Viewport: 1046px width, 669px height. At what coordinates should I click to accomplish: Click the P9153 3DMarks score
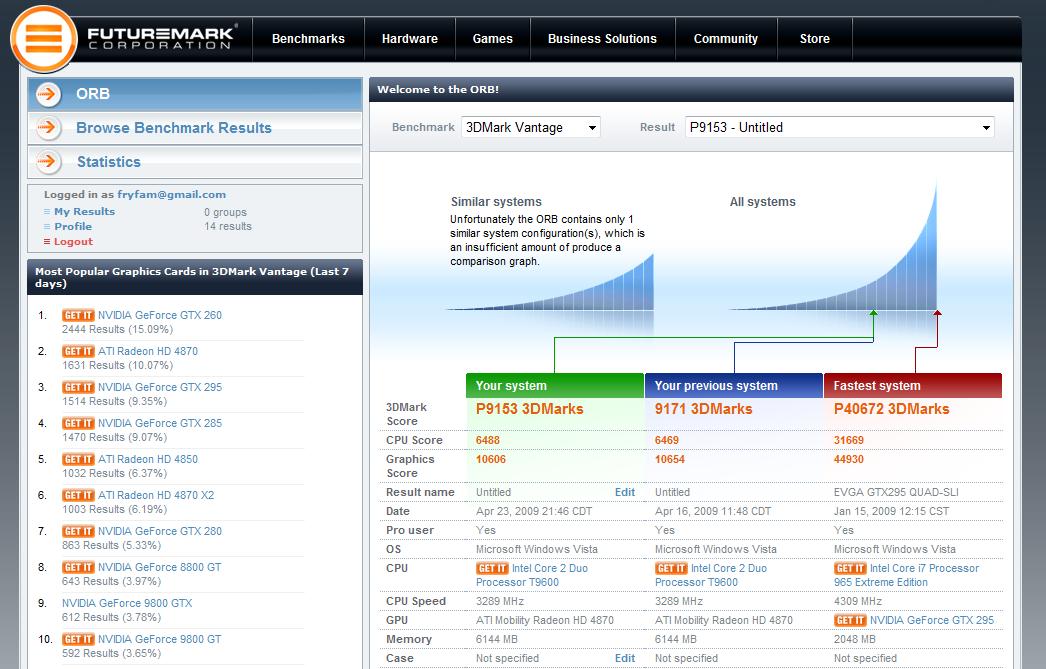click(530, 410)
